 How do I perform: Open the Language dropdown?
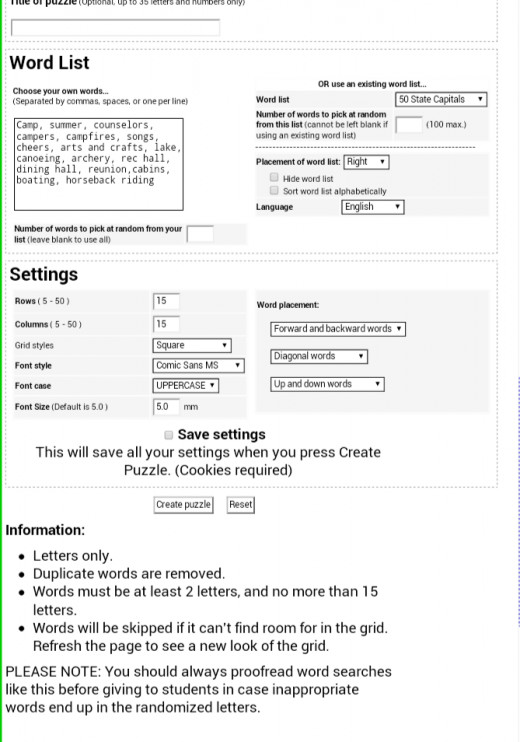pyautogui.click(x=372, y=207)
